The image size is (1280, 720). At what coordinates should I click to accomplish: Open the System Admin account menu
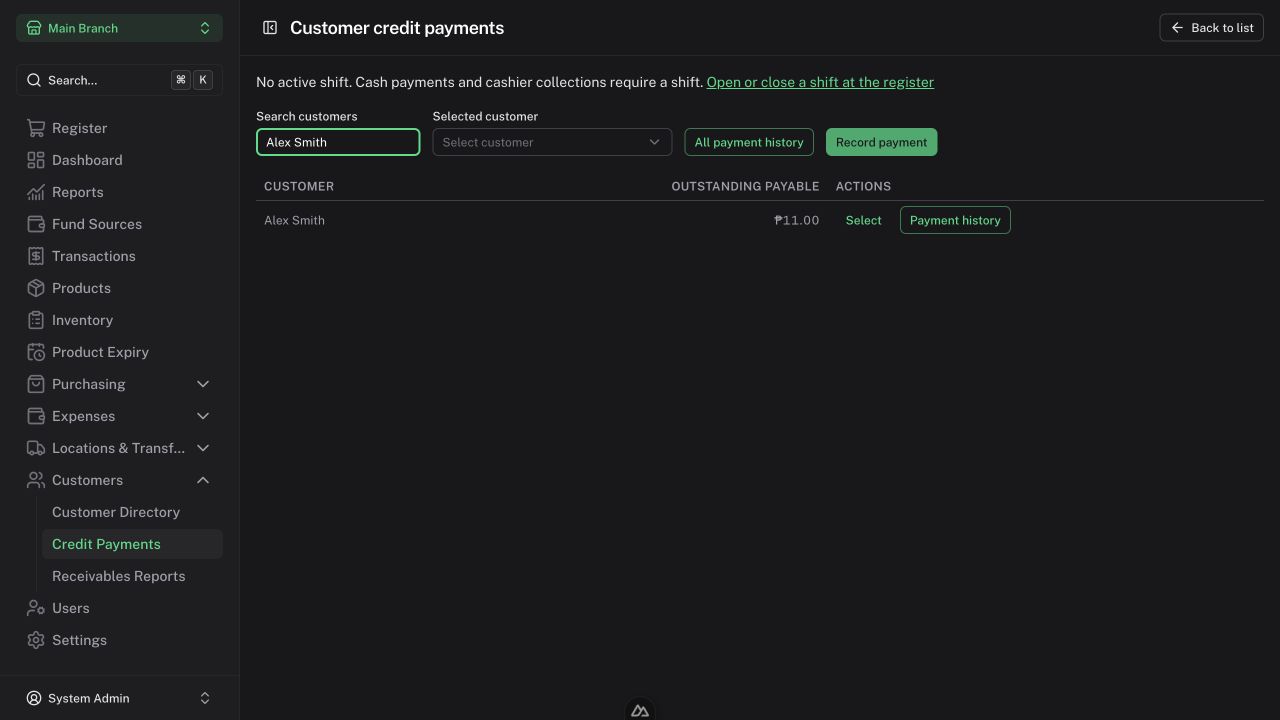119,698
